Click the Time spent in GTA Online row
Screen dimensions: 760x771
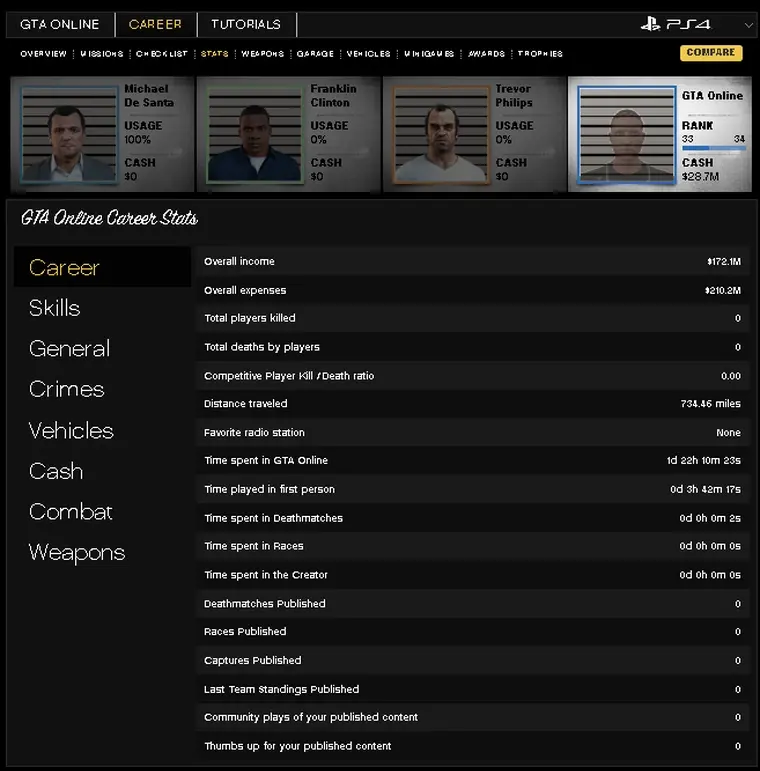473,460
